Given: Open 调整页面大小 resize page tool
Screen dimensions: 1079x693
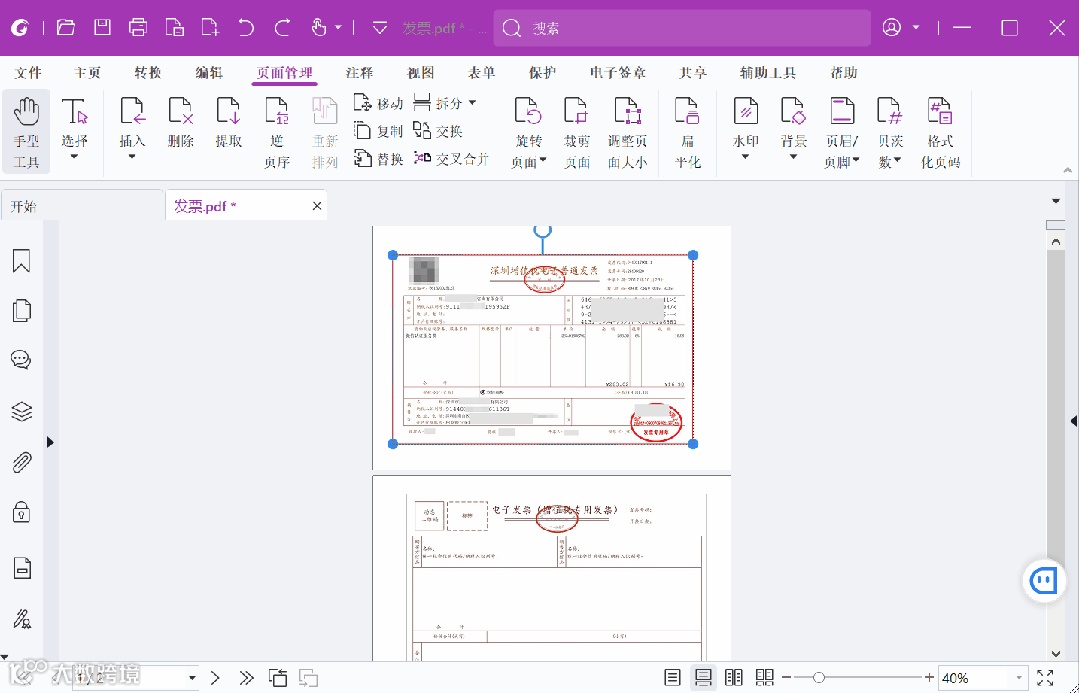Looking at the screenshot, I should tap(628, 132).
